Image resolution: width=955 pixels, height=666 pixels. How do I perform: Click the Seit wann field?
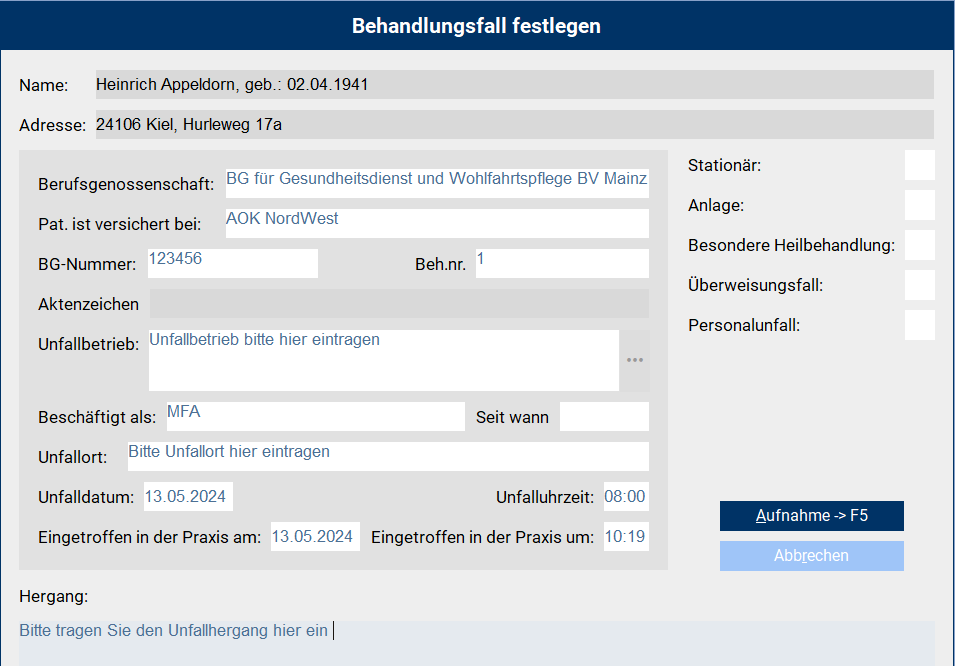(x=604, y=416)
